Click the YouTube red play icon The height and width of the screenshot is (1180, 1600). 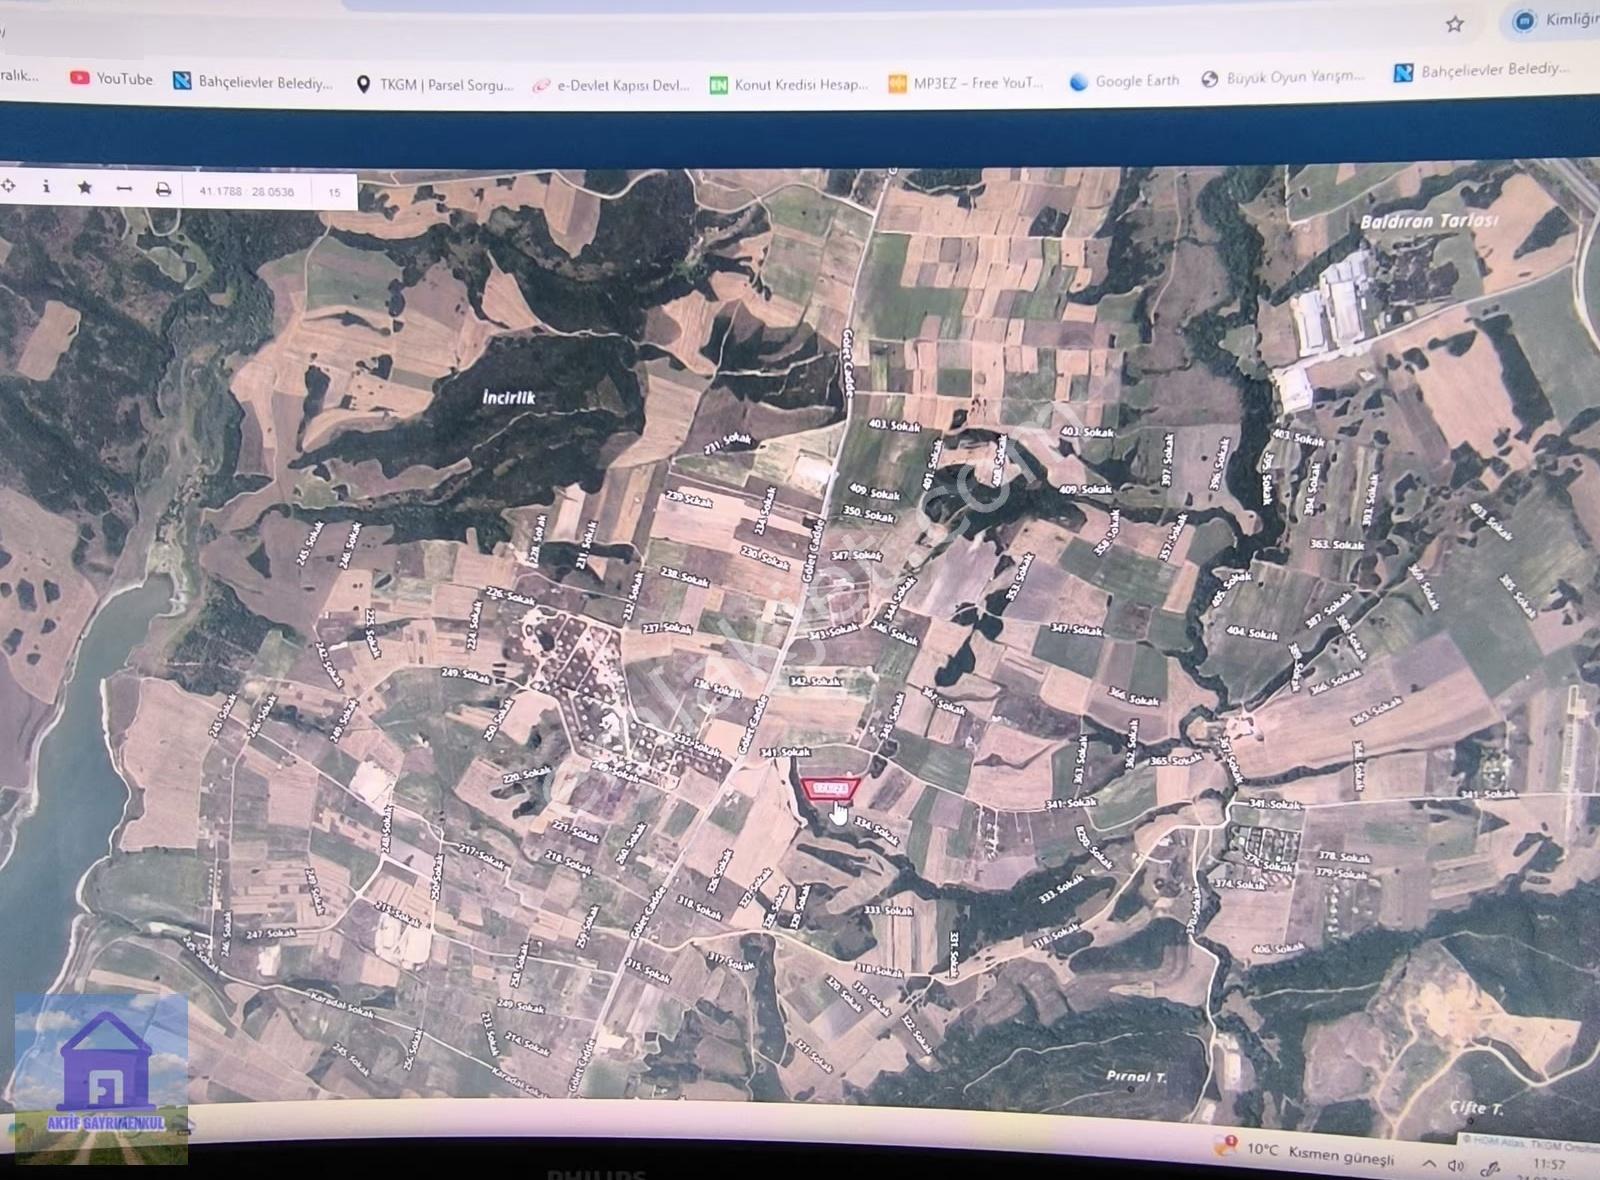[79, 78]
